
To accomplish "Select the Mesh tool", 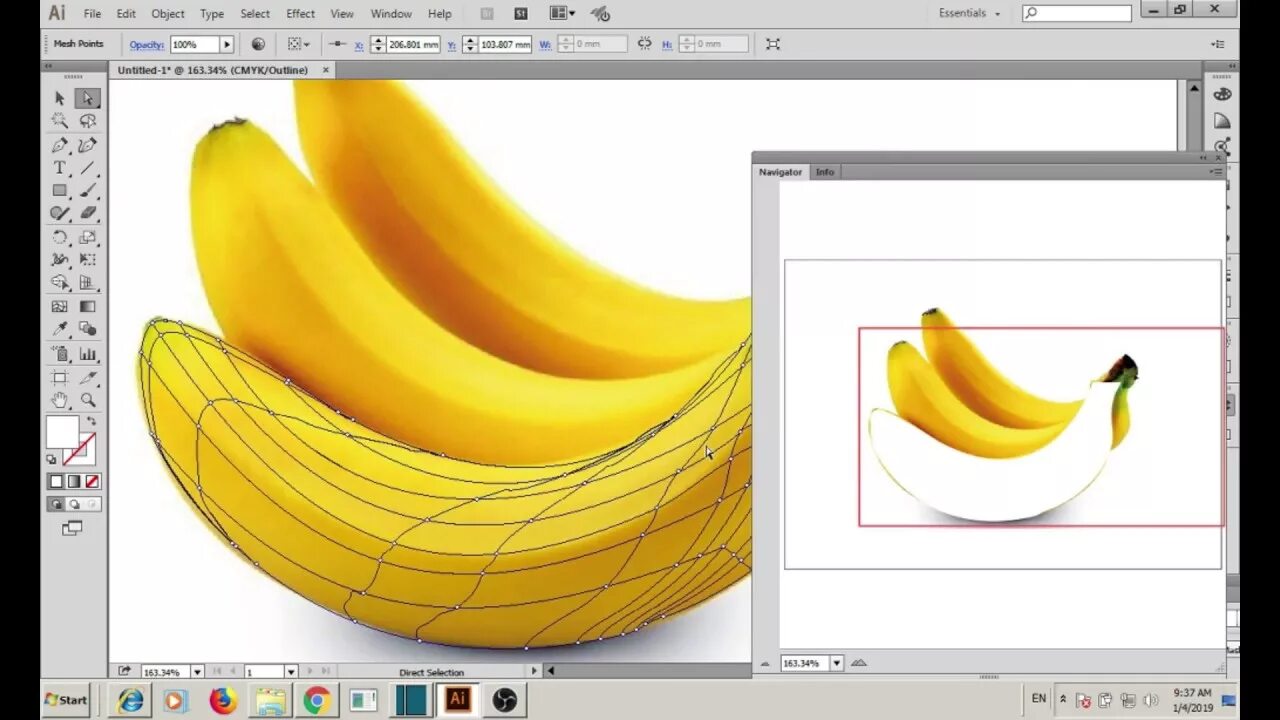I will click(x=60, y=306).
